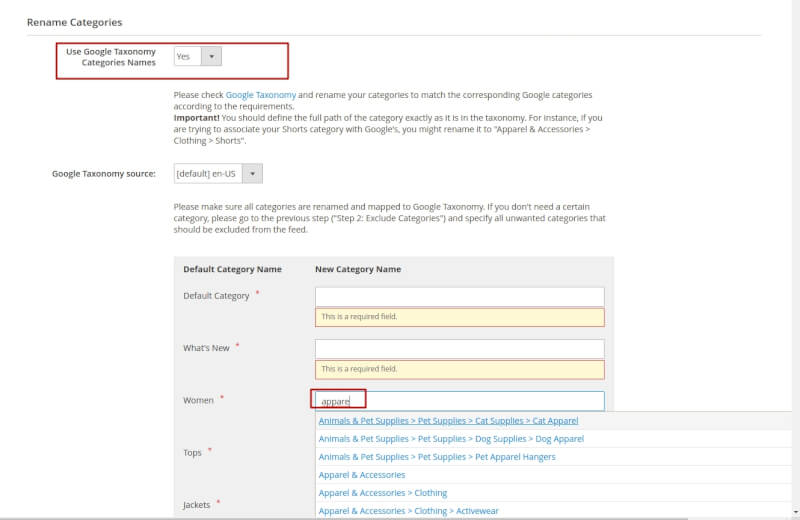The height and width of the screenshot is (520, 800).
Task: Click the Jackets category row label
Action: [x=197, y=505]
